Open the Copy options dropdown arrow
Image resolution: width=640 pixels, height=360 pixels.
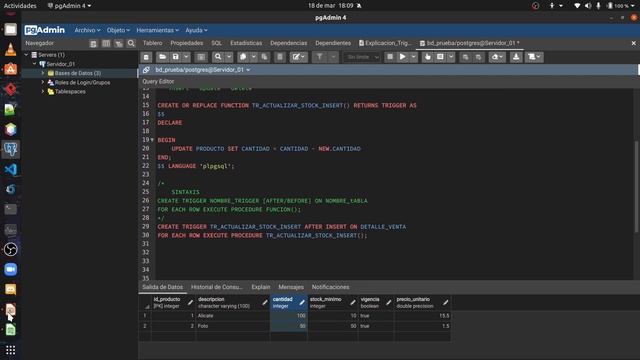pyautogui.click(x=254, y=57)
